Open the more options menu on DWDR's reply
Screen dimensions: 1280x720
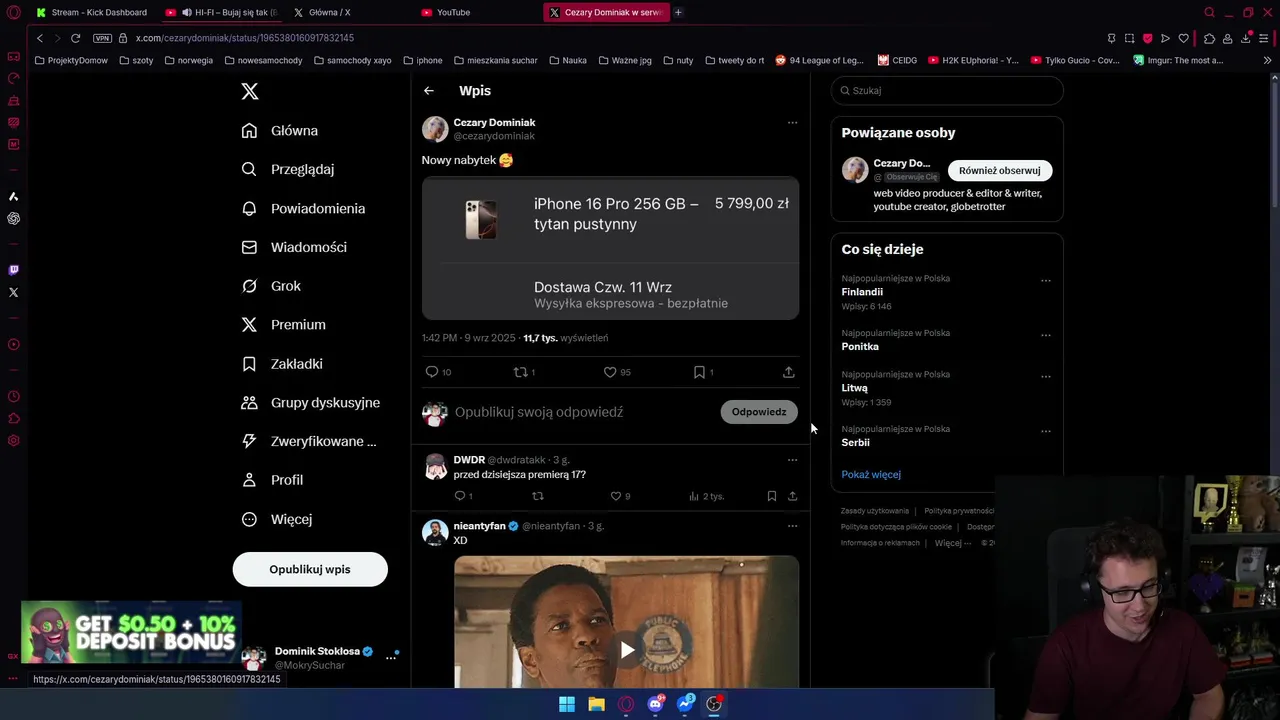pyautogui.click(x=792, y=460)
